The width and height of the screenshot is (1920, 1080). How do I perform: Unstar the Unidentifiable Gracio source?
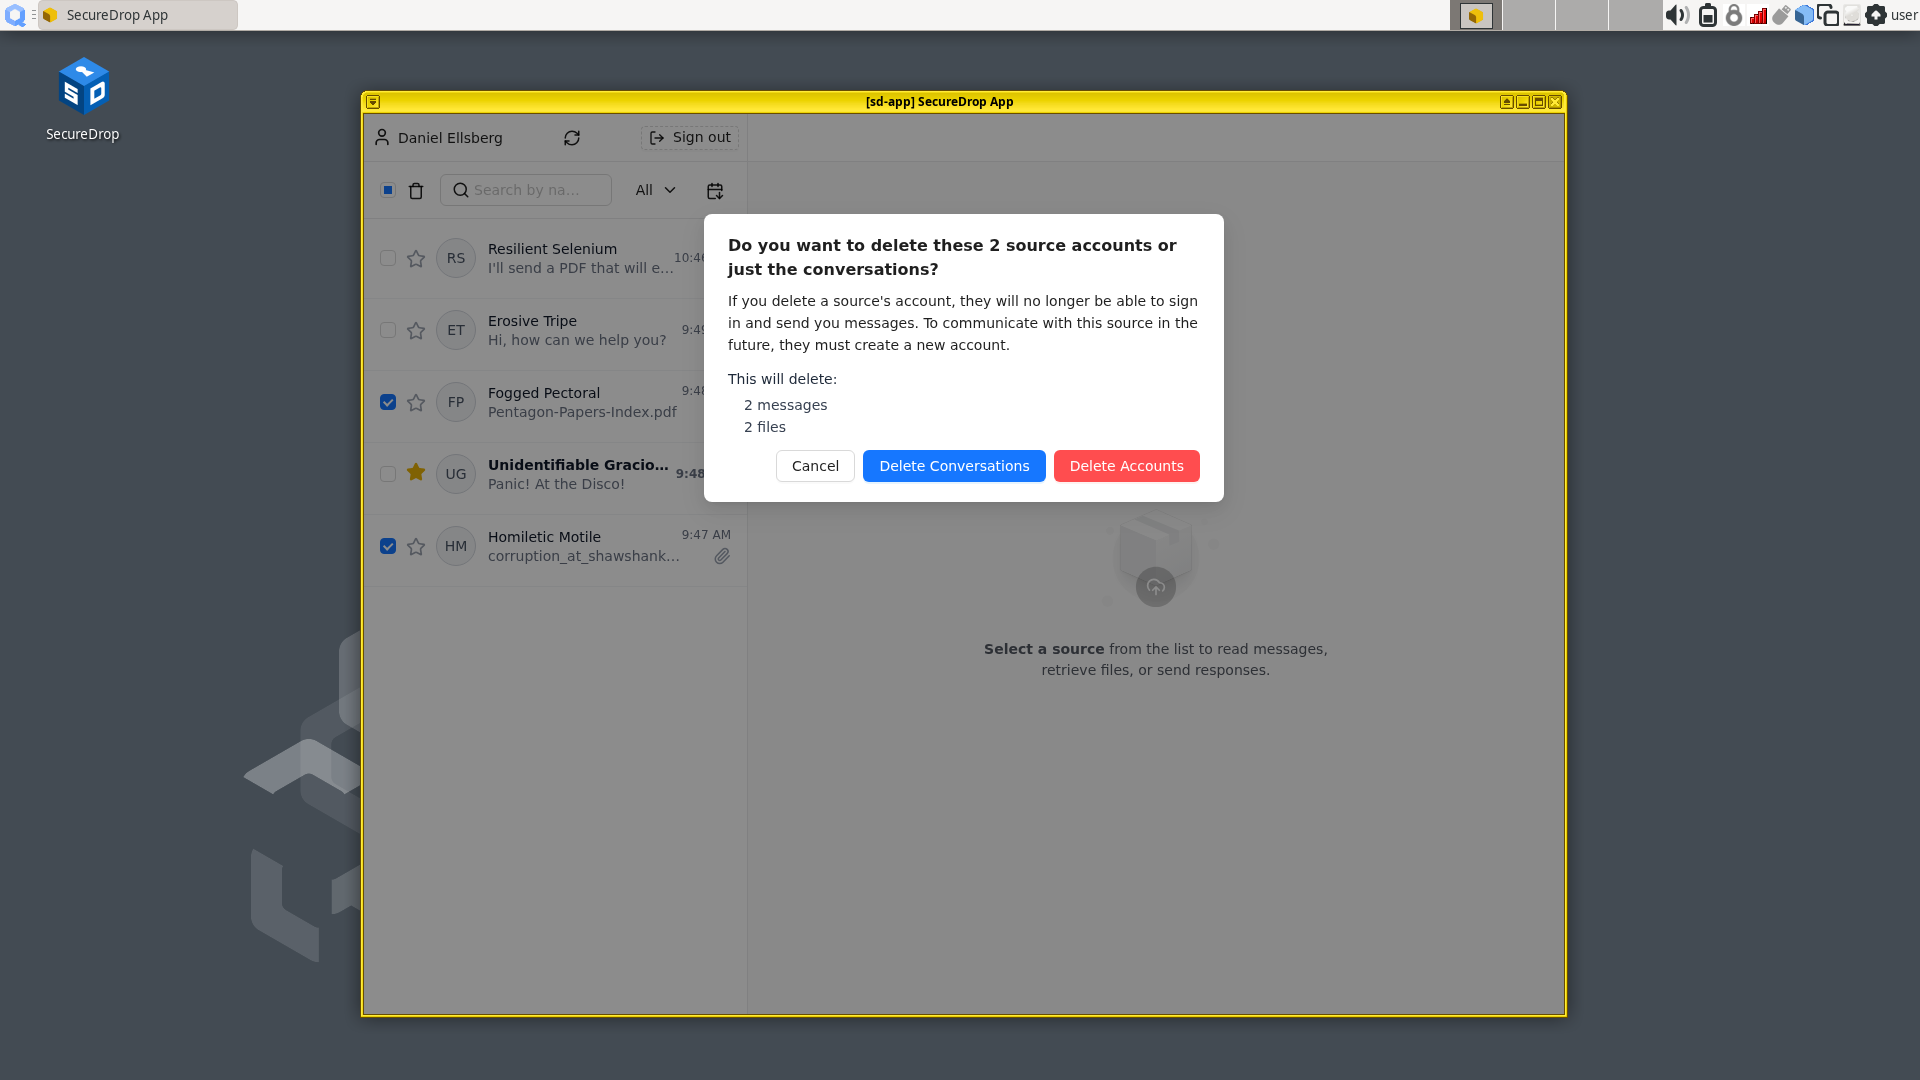[416, 473]
